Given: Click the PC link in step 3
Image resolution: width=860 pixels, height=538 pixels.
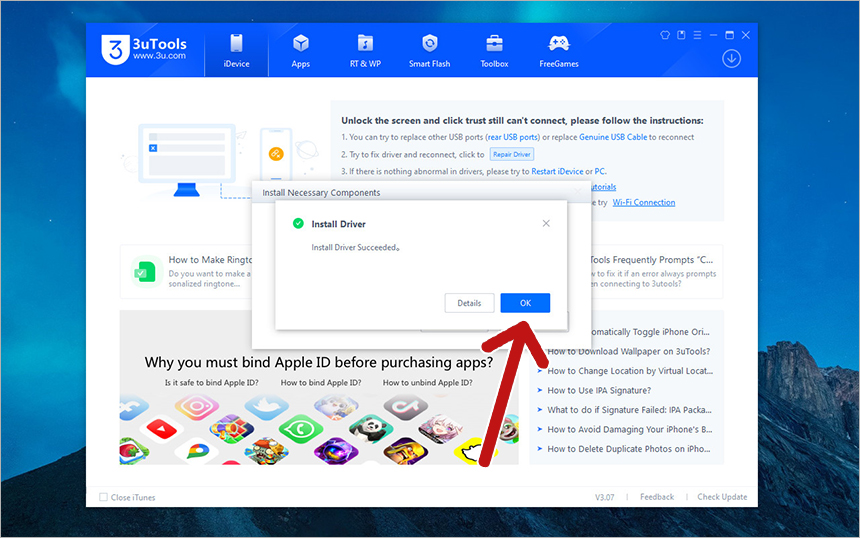Looking at the screenshot, I should pyautogui.click(x=599, y=171).
